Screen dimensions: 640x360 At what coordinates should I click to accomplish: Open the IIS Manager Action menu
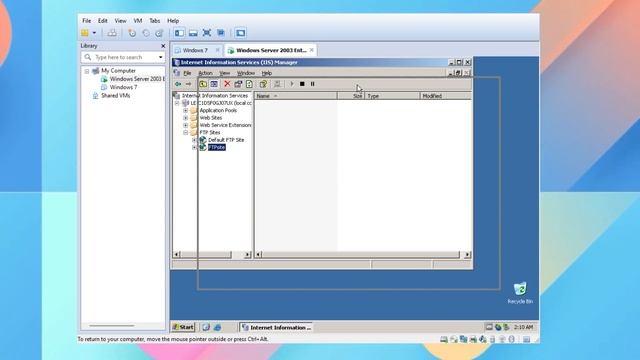(x=205, y=73)
